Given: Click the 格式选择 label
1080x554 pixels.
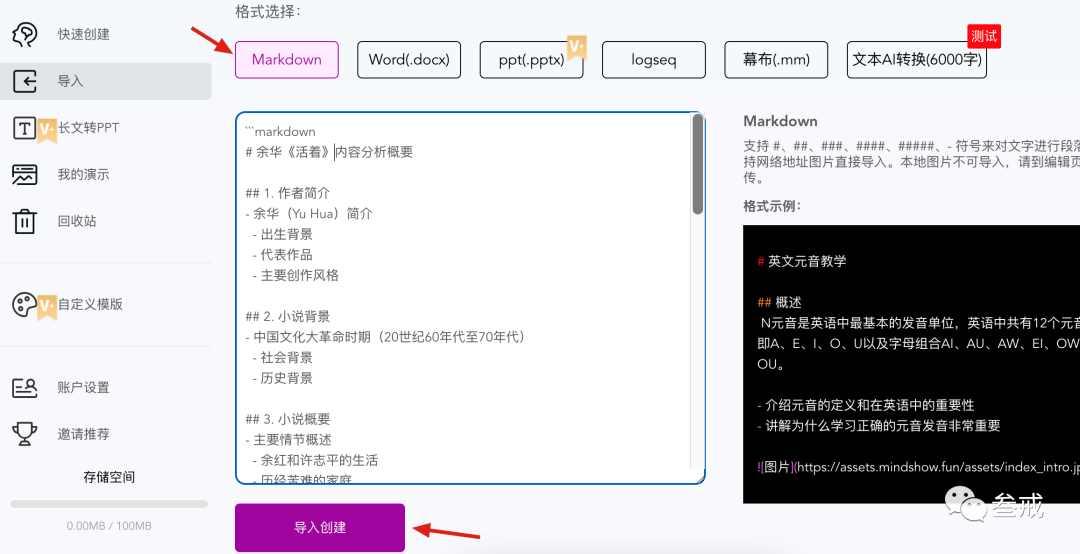Looking at the screenshot, I should click(268, 11).
